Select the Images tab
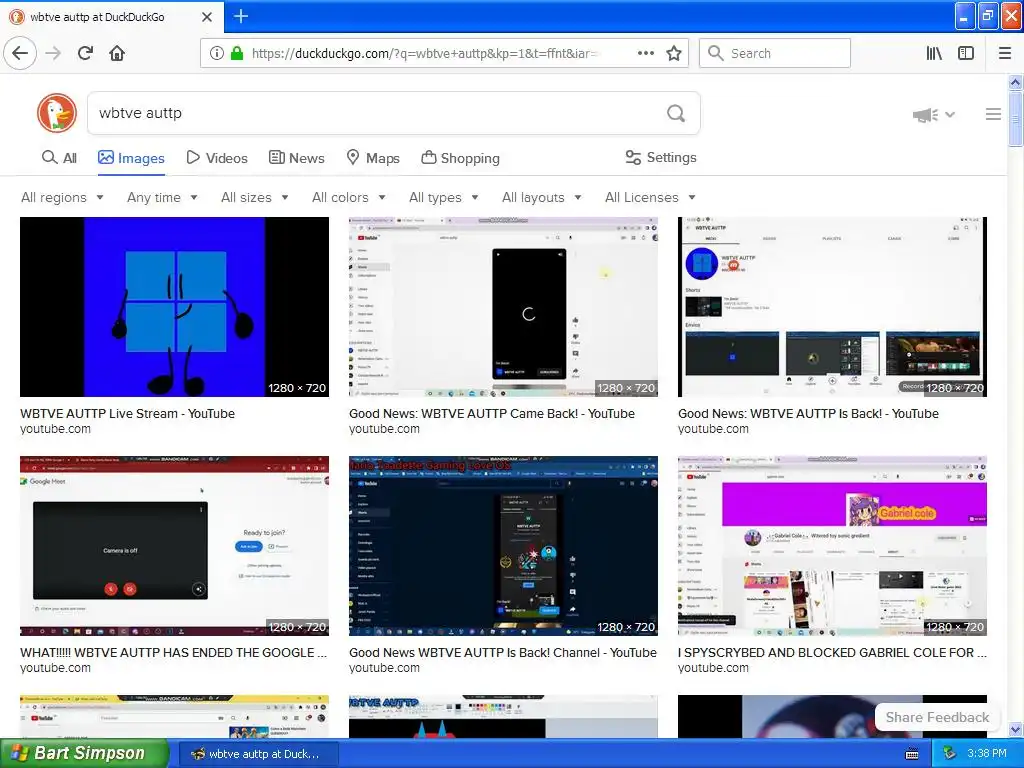 tap(131, 158)
